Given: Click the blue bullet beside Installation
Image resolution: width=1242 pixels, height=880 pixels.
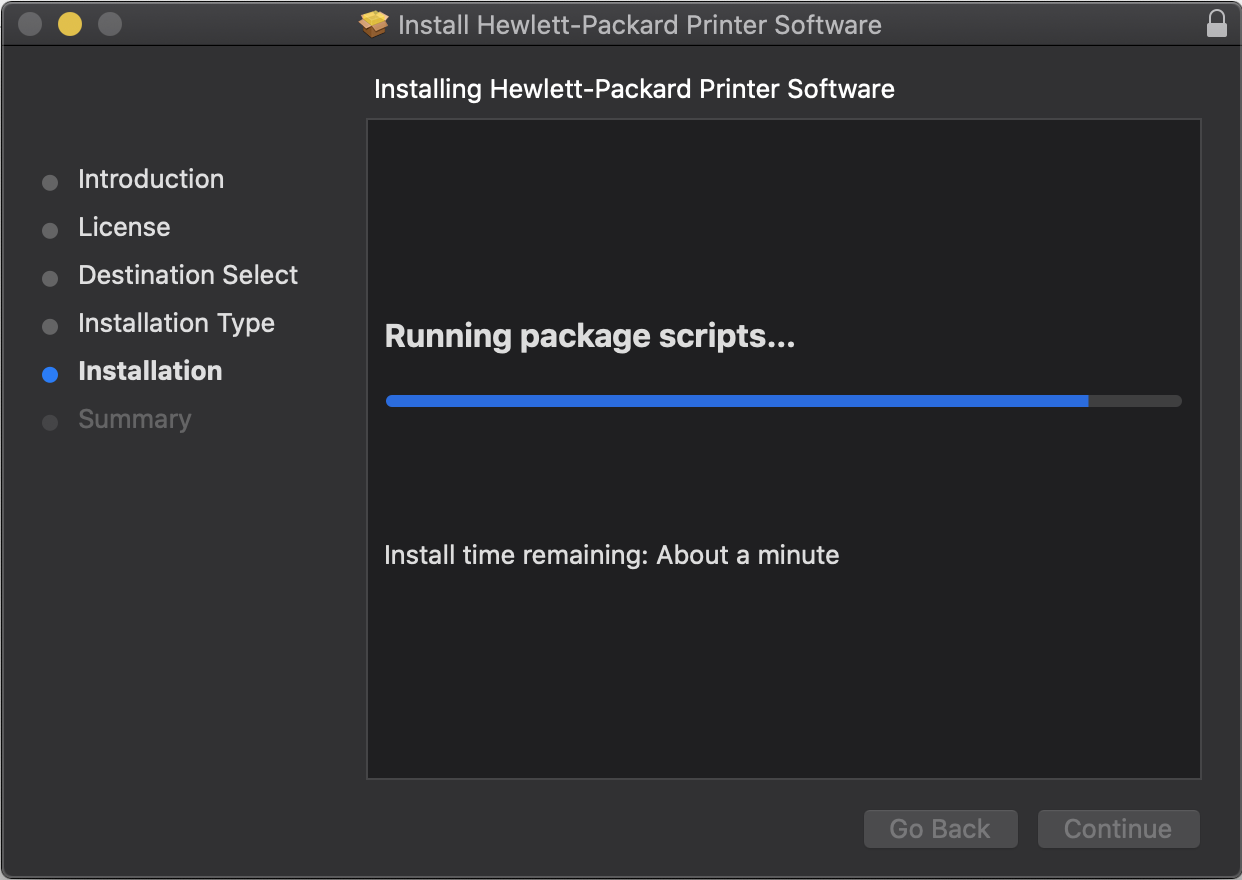Looking at the screenshot, I should [50, 375].
